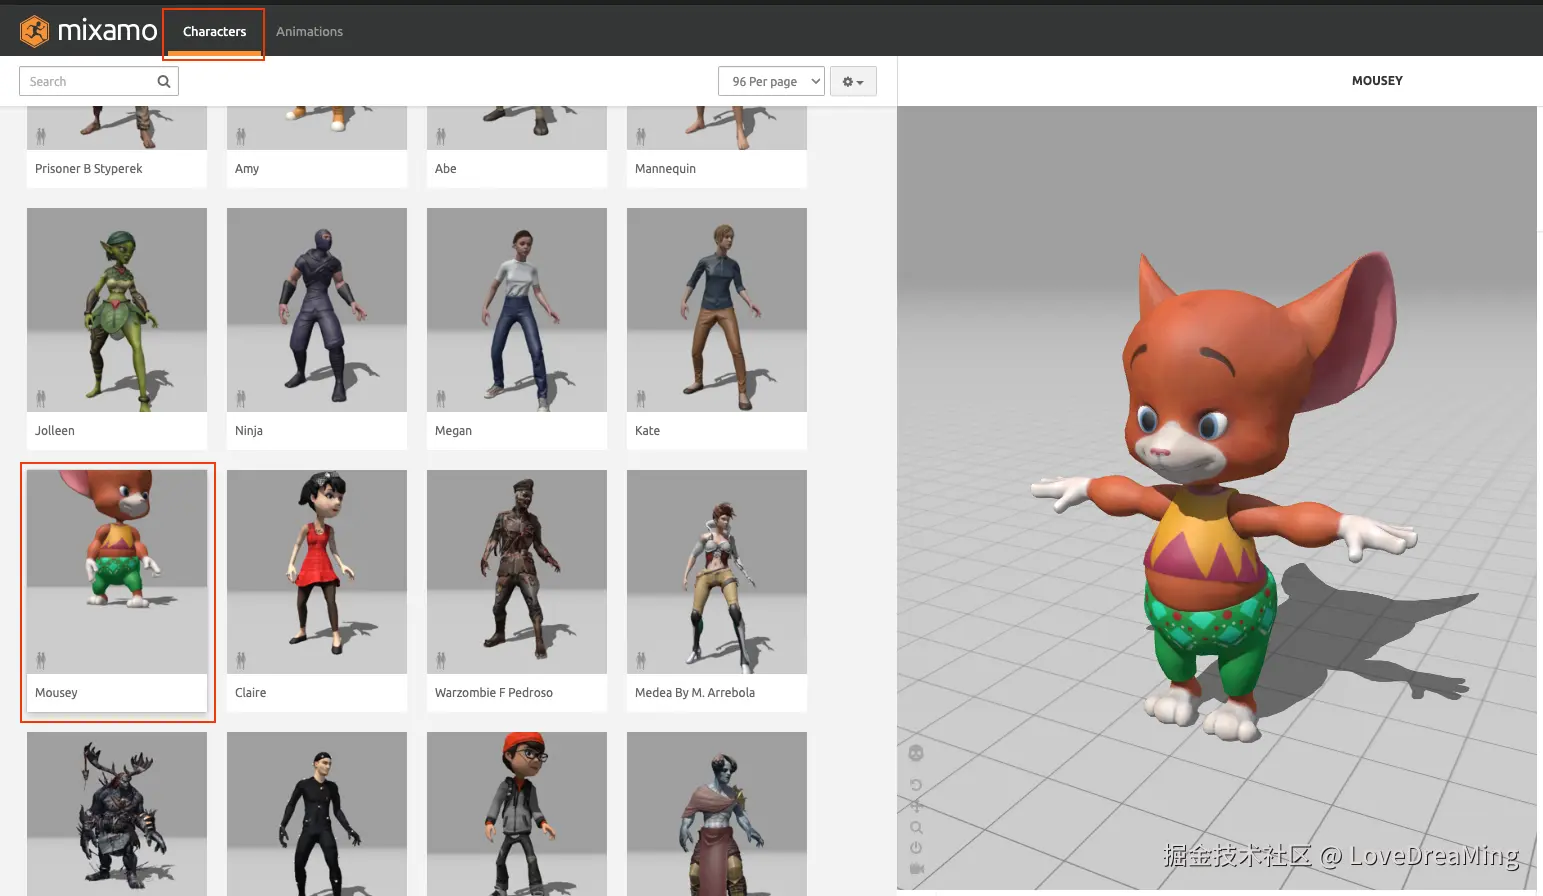Screen dimensions: 1543x896
Task: Select the Kate character thumbnail
Action: point(717,310)
